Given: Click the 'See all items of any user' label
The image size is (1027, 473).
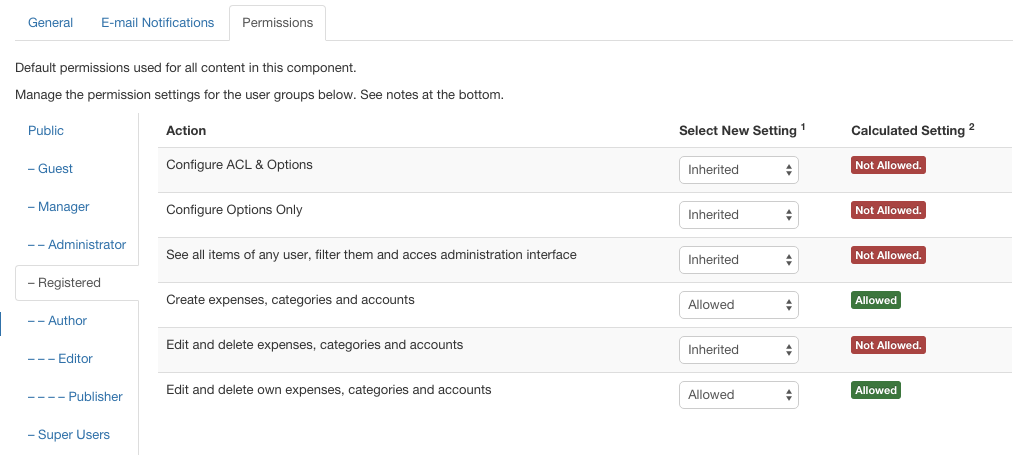Looking at the screenshot, I should click(x=371, y=254).
